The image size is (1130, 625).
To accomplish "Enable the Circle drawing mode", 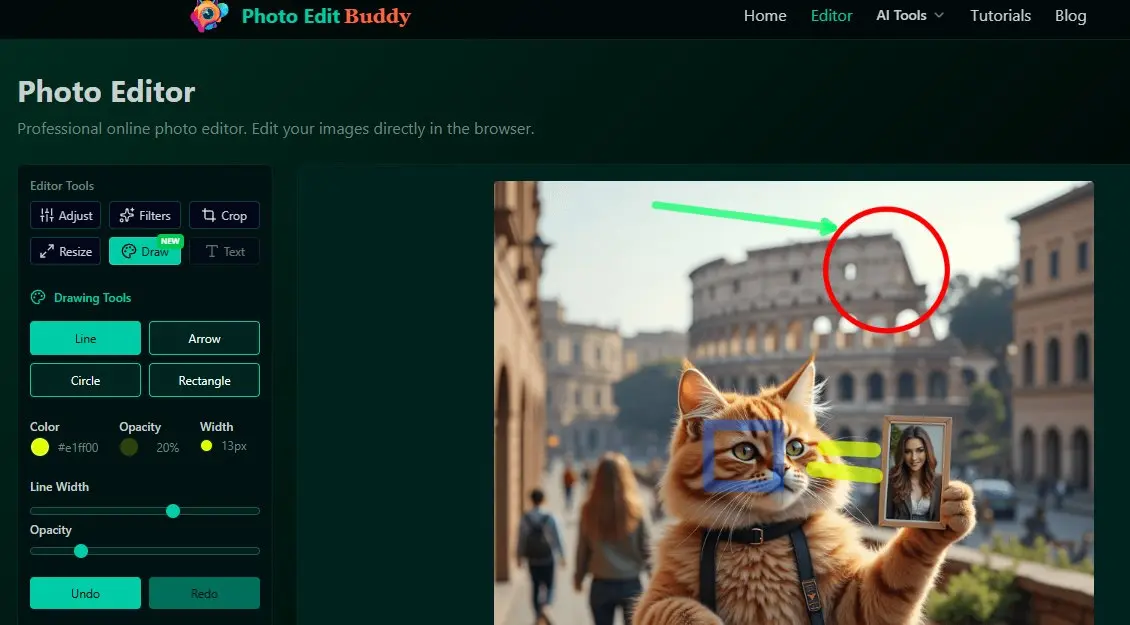I will coord(85,380).
